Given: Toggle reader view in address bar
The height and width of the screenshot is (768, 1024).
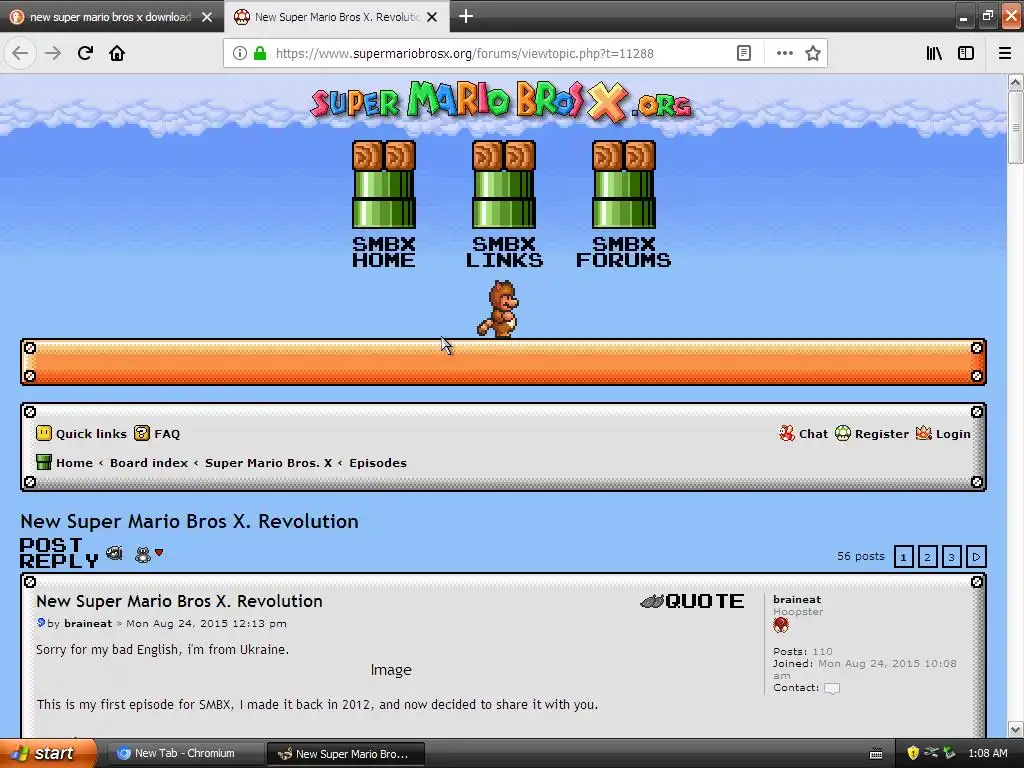Looking at the screenshot, I should tap(744, 53).
